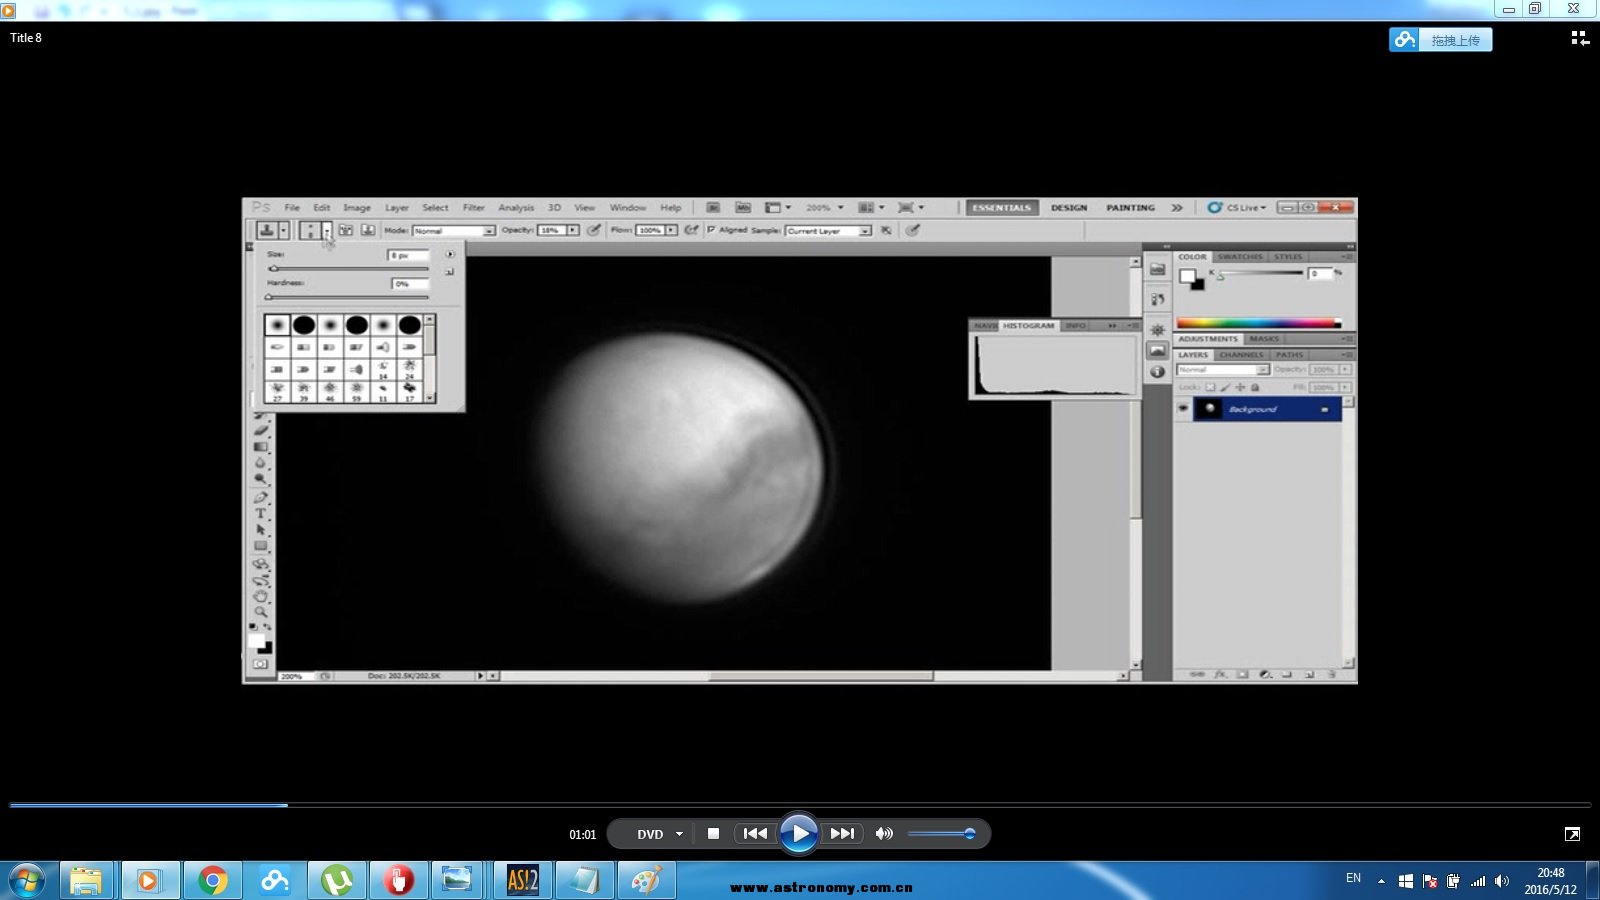Choose brush preset numbered 14

click(x=383, y=370)
